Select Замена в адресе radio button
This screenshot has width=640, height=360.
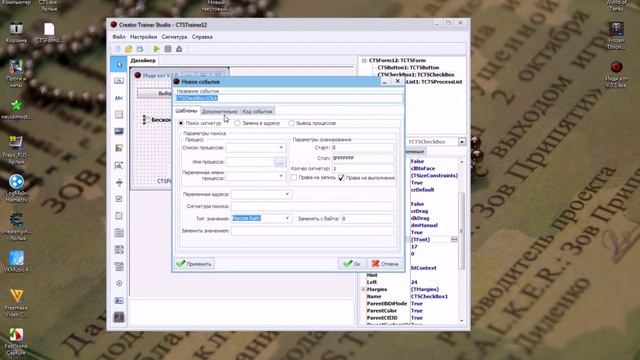(x=237, y=123)
